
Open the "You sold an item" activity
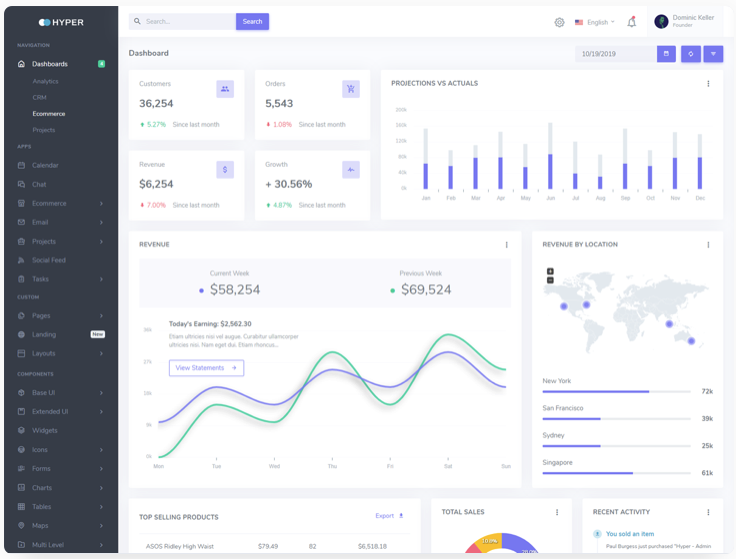coord(629,534)
